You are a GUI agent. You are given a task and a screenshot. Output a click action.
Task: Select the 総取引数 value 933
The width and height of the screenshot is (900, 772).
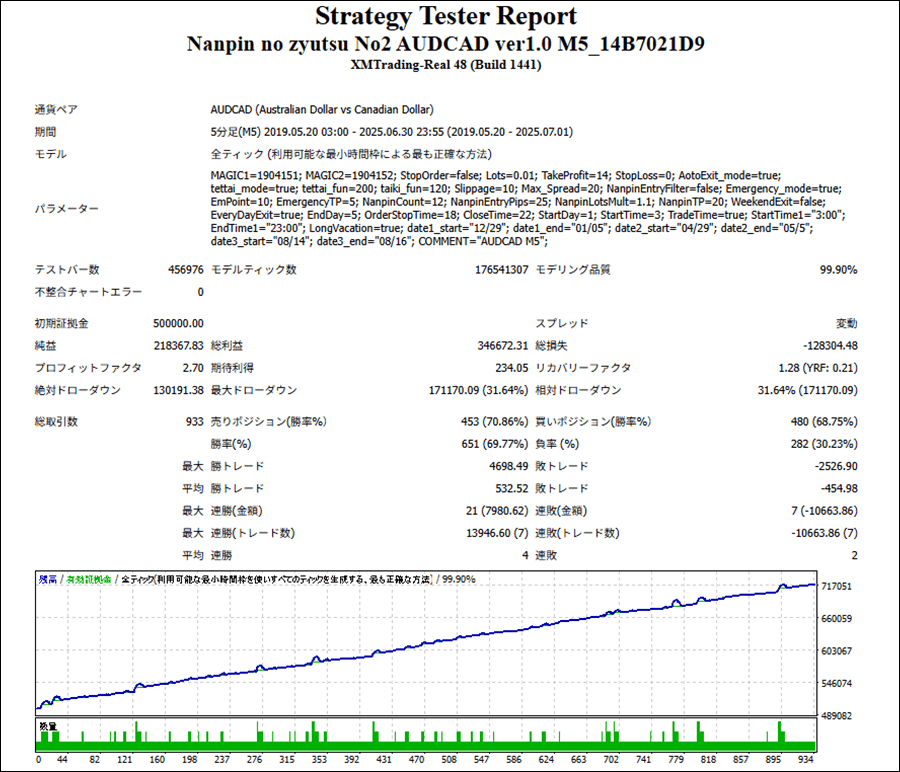195,422
